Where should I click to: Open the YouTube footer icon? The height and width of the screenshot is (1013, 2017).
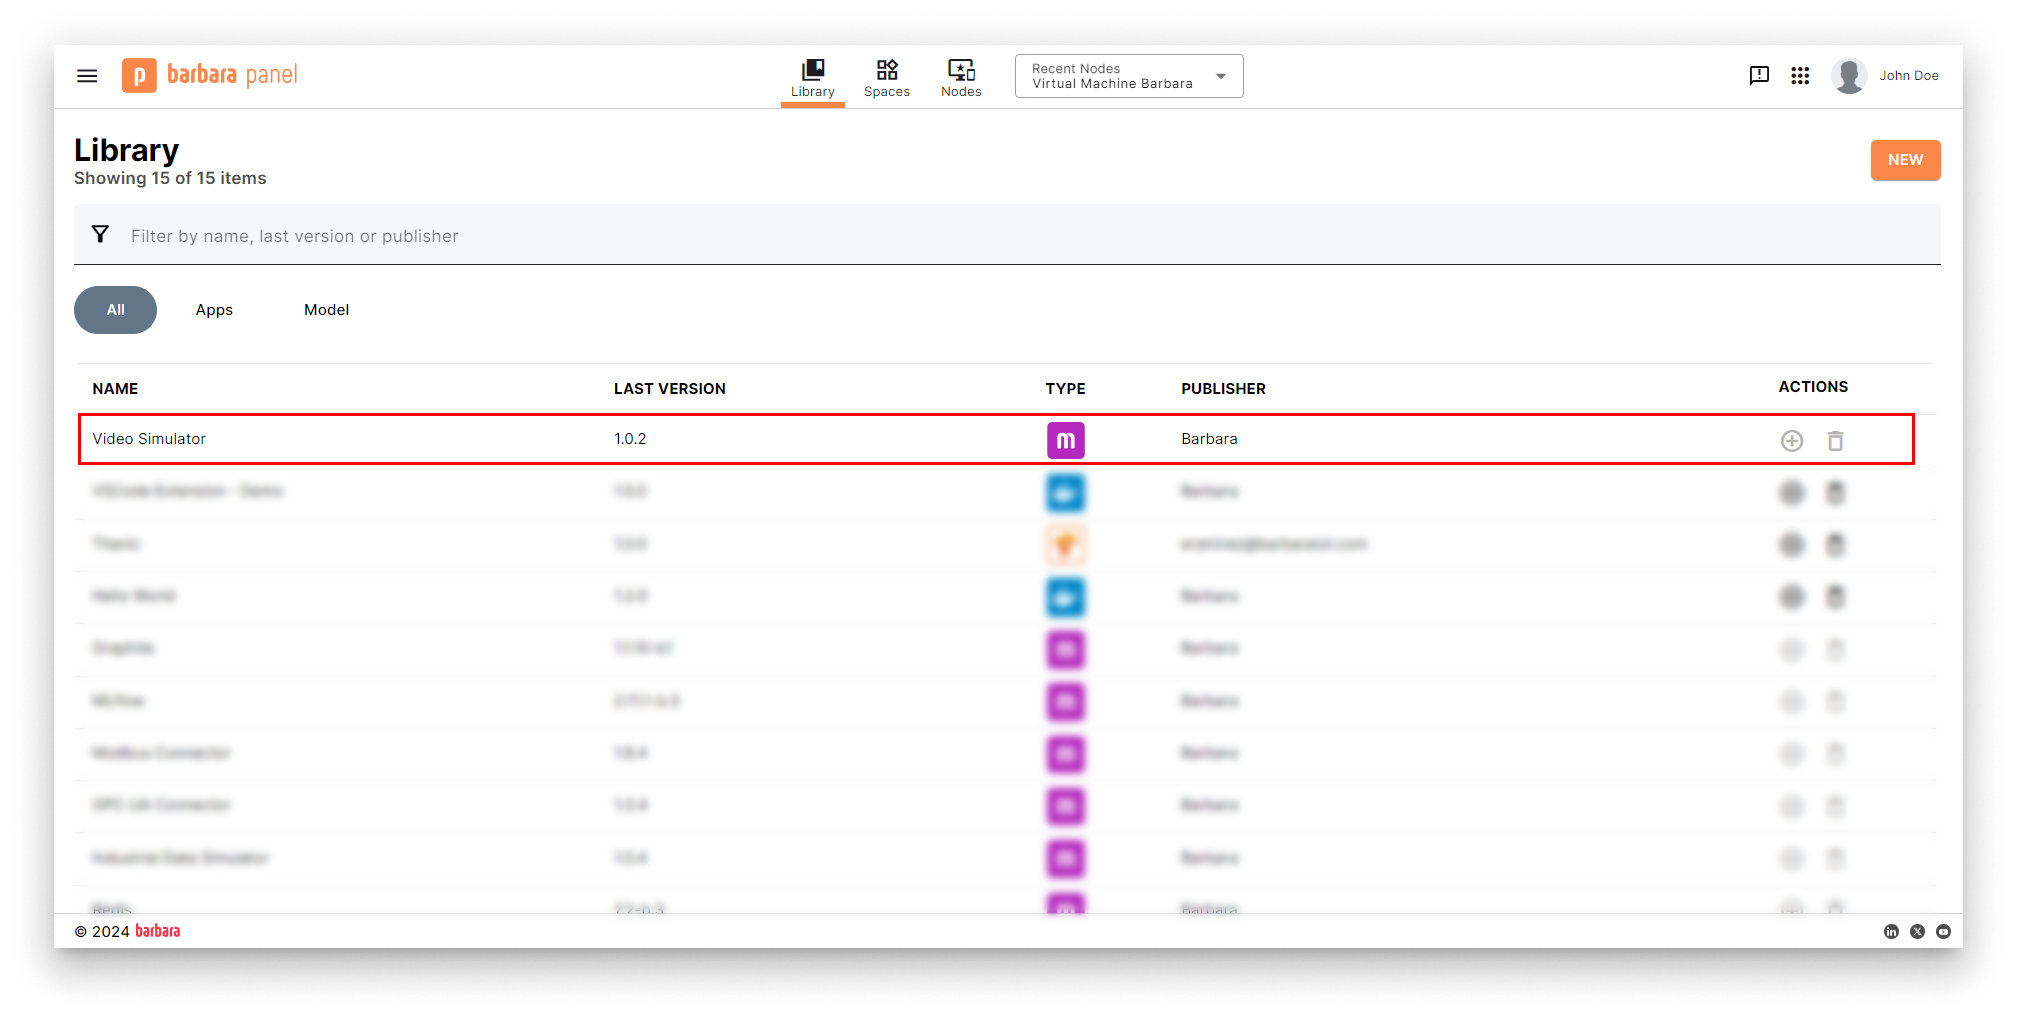click(1943, 931)
